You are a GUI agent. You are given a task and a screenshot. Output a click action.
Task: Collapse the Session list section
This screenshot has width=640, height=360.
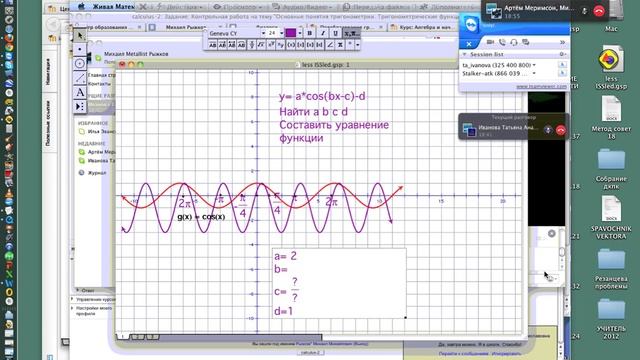tap(464, 54)
